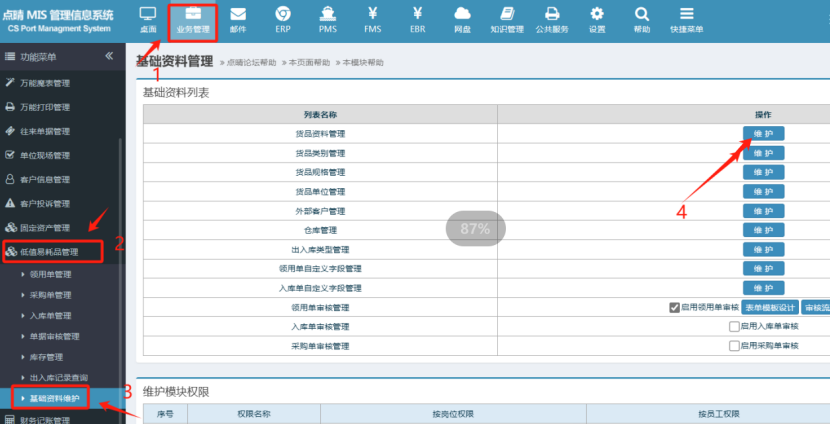Open 知识管理 book icon
The height and width of the screenshot is (425, 830).
[507, 18]
